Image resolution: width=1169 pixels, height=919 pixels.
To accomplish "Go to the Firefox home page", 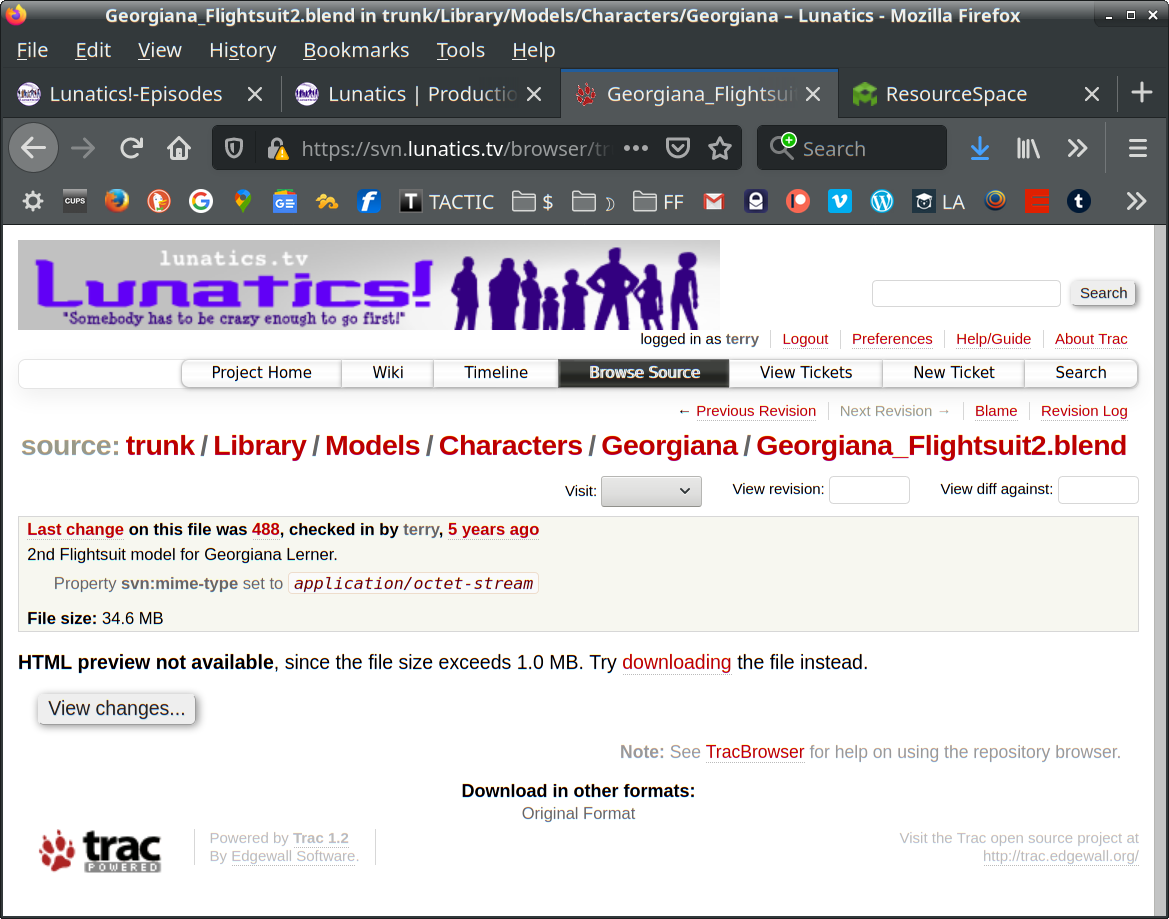I will 179,149.
